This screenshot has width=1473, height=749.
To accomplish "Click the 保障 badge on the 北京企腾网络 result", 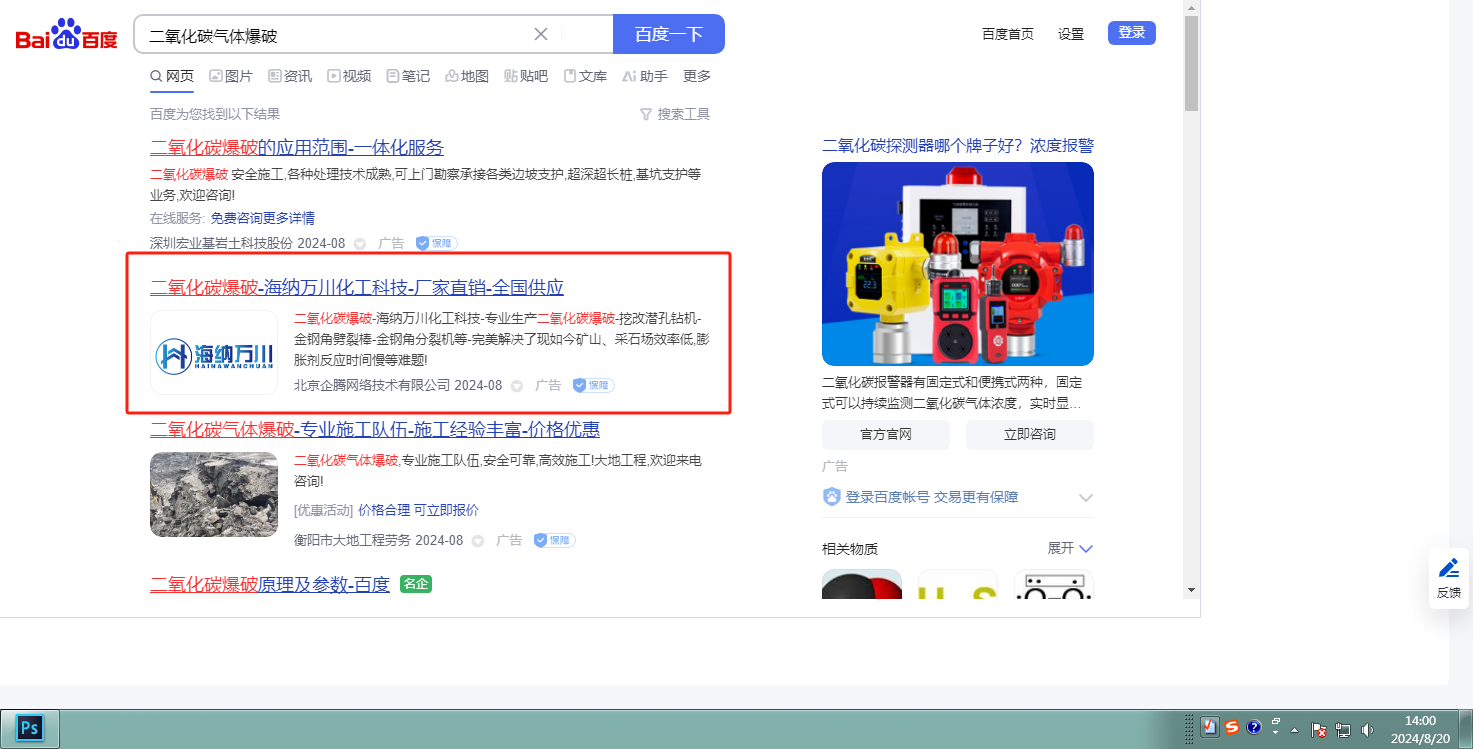I will [593, 385].
